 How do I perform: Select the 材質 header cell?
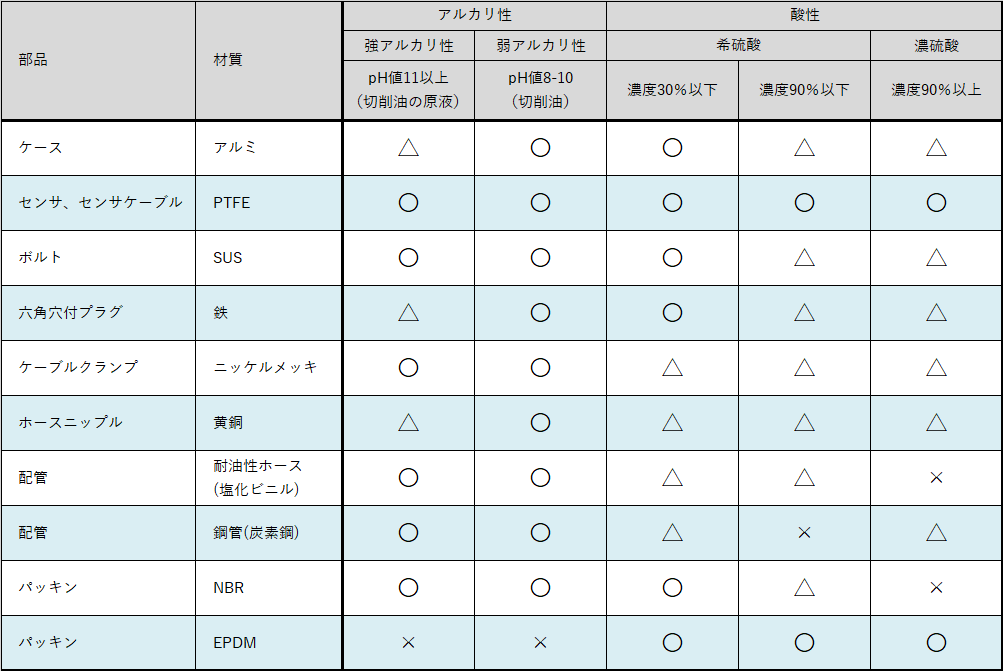(x=269, y=60)
